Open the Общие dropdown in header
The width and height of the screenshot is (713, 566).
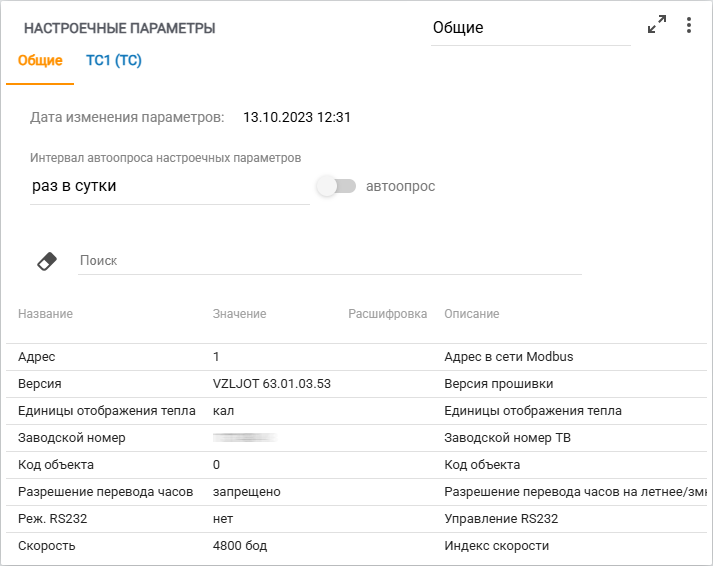[530, 28]
